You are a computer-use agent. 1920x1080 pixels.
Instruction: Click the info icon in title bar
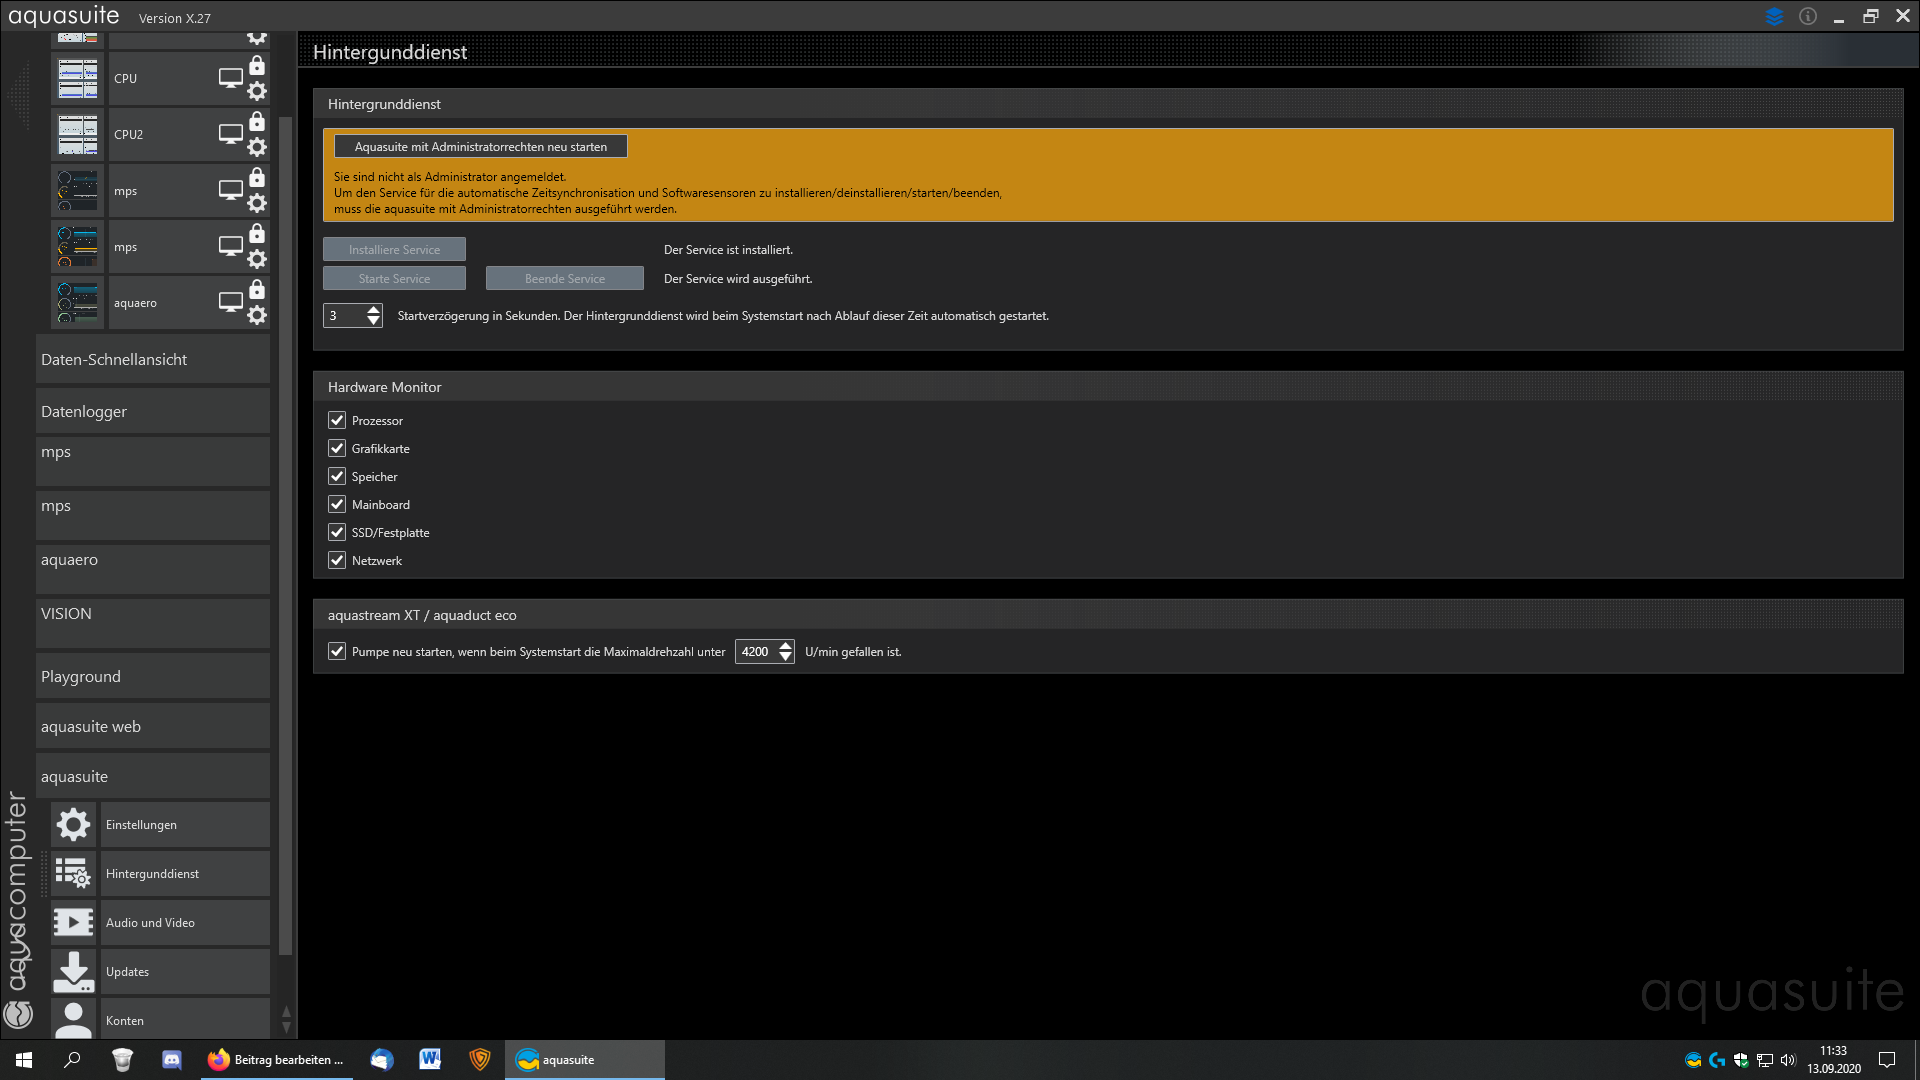(x=1808, y=16)
